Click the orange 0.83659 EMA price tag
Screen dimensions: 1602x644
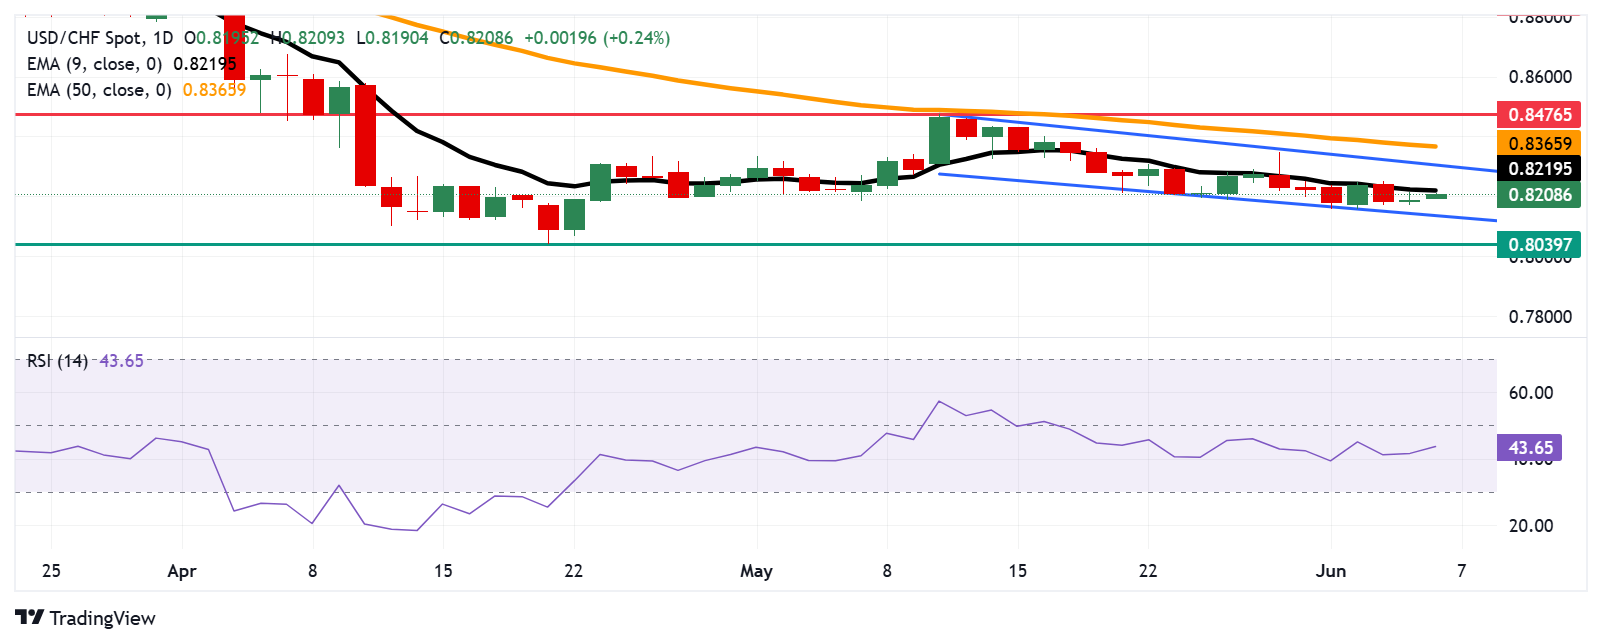[1539, 143]
